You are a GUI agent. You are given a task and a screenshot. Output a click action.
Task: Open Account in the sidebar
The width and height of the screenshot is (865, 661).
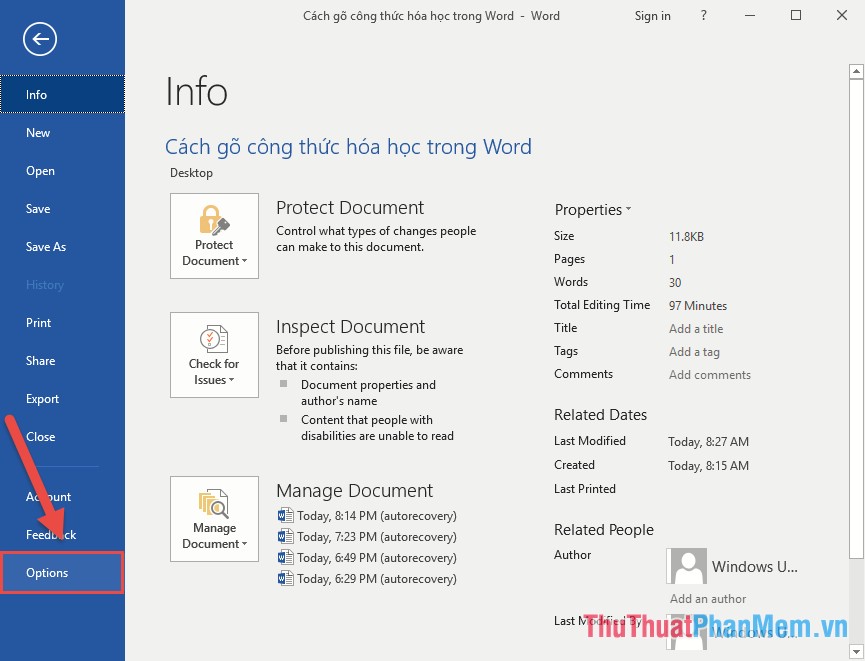click(x=62, y=497)
